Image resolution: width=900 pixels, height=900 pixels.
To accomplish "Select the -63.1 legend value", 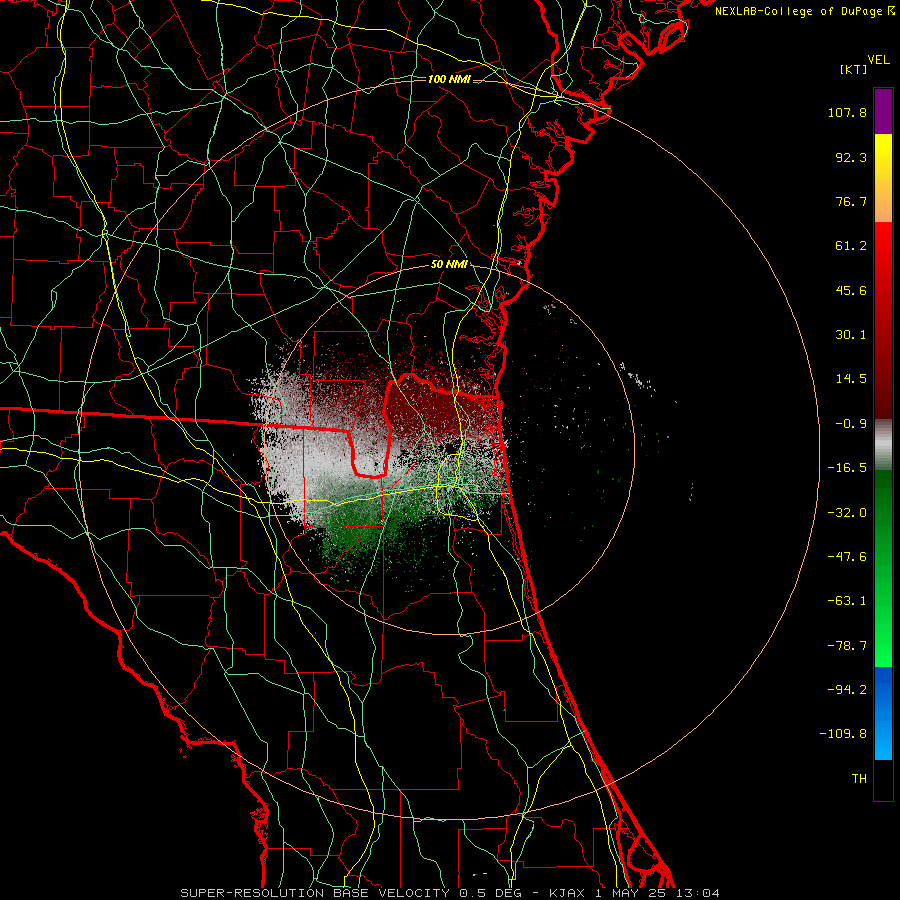I will pyautogui.click(x=847, y=601).
